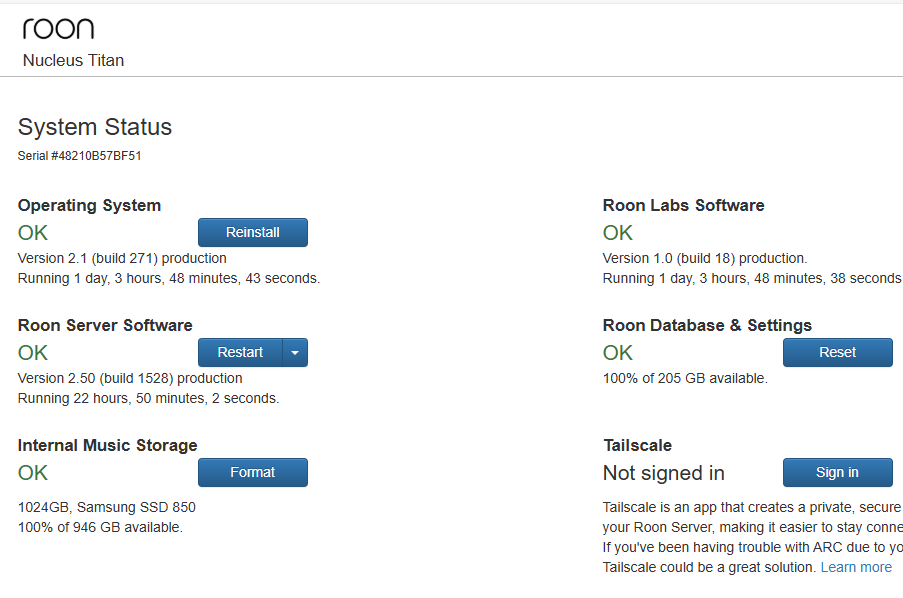903x598 pixels.
Task: Click the Internal Music Storage heading
Action: click(x=108, y=445)
